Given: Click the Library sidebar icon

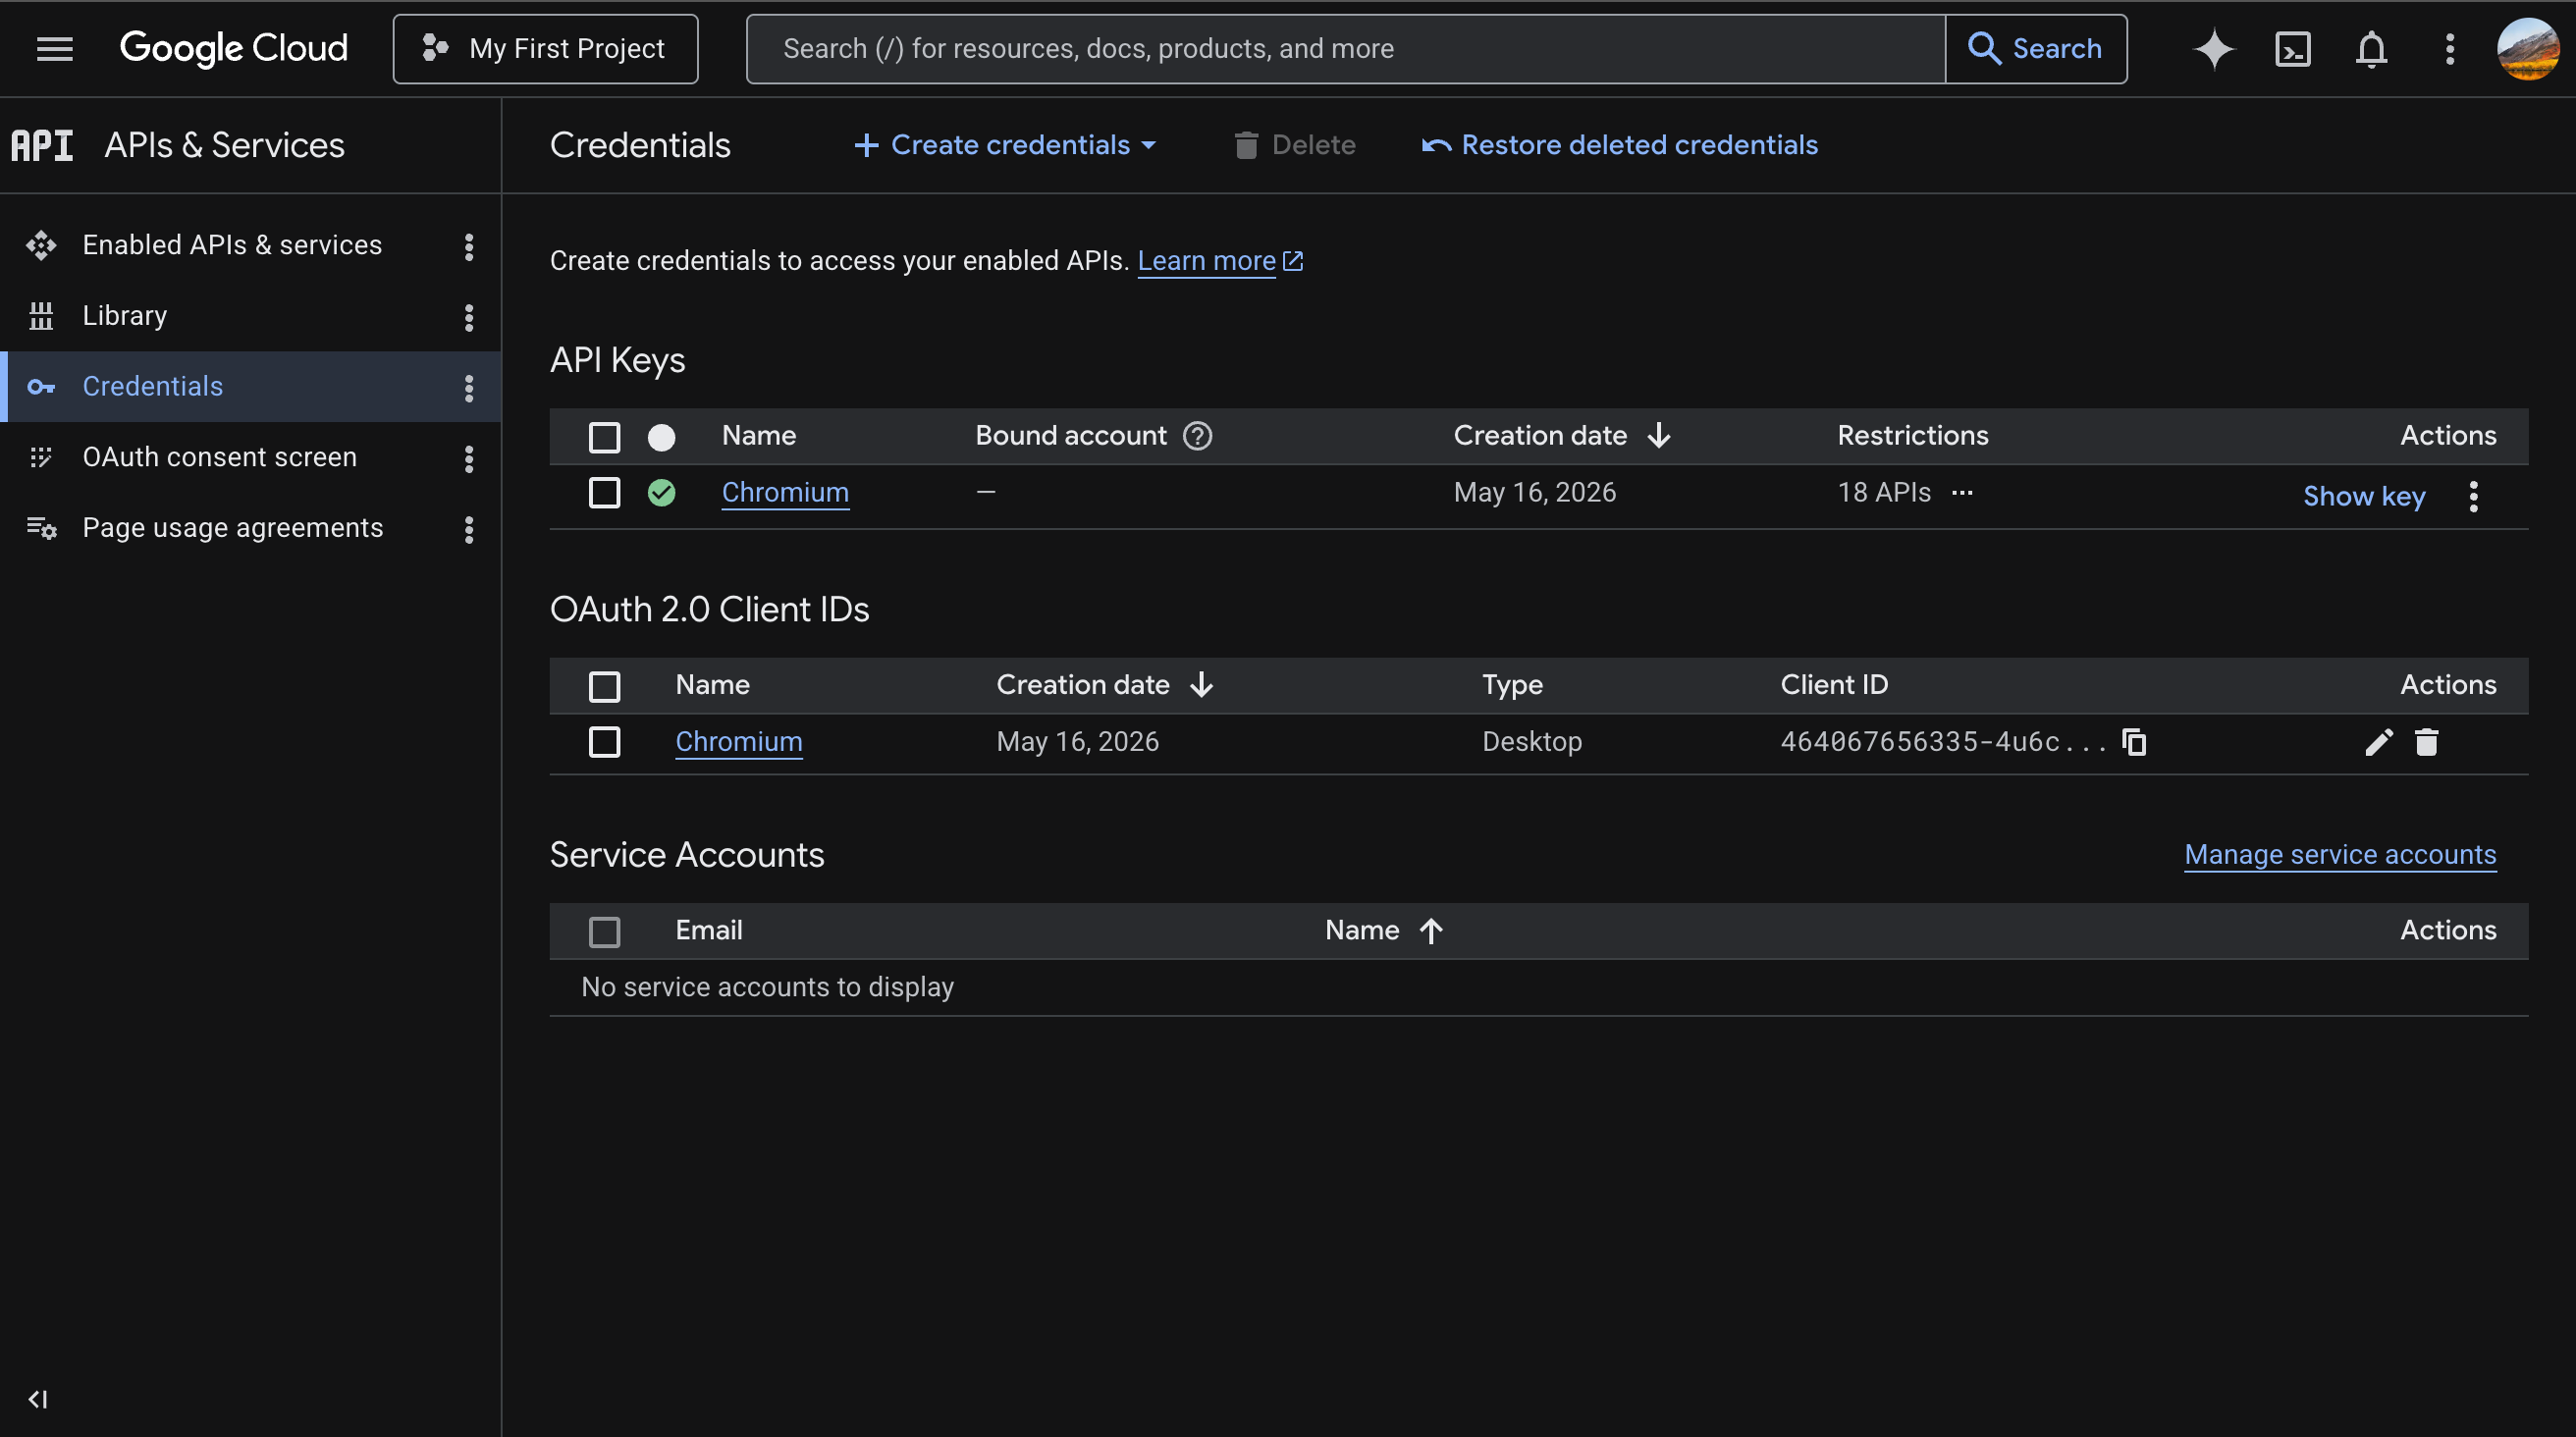Looking at the screenshot, I should coord(41,316).
